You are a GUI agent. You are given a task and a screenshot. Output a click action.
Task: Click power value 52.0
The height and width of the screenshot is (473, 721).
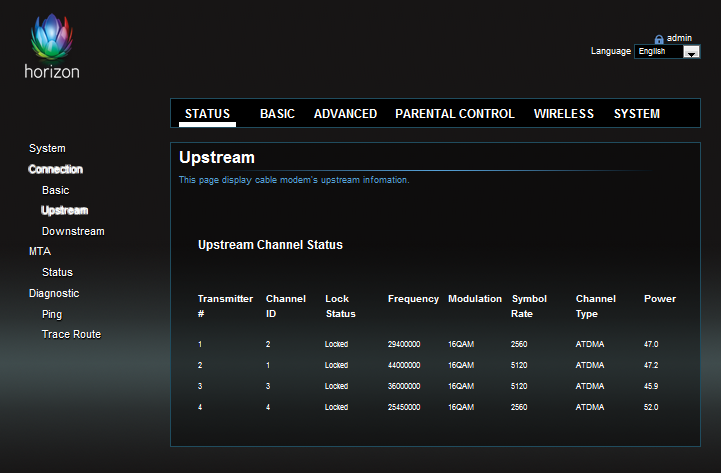click(651, 407)
